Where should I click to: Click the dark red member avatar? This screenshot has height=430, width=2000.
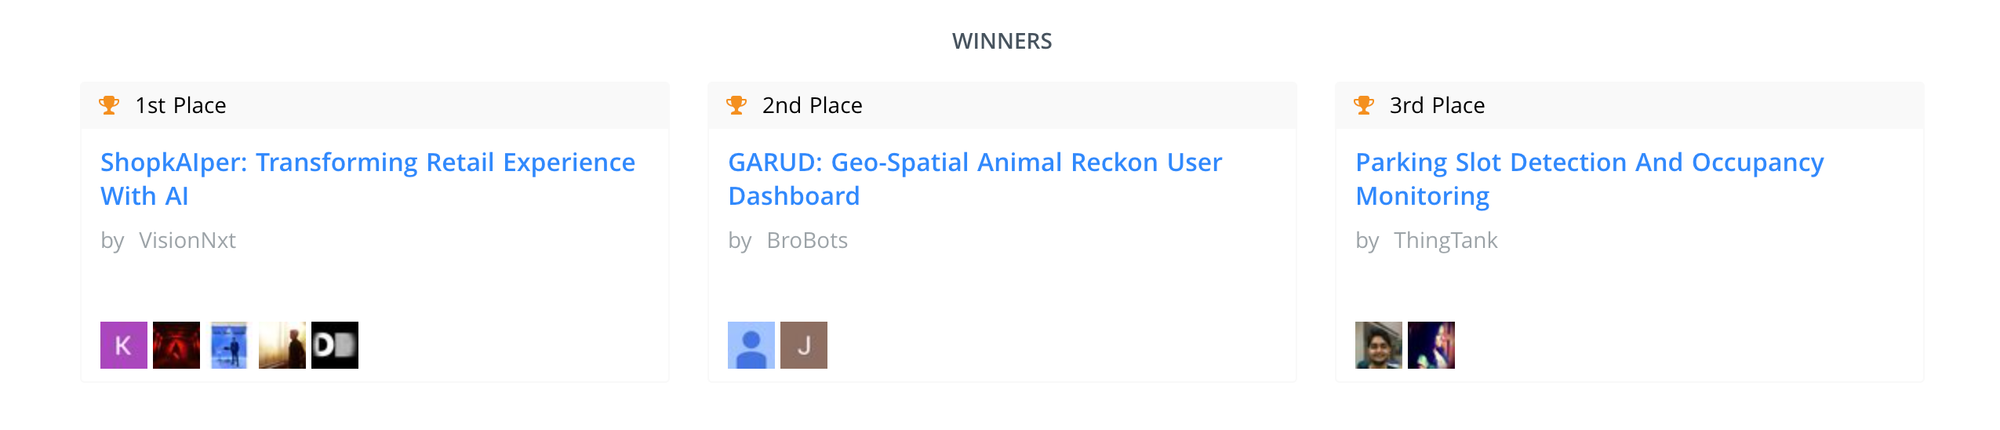(x=176, y=345)
